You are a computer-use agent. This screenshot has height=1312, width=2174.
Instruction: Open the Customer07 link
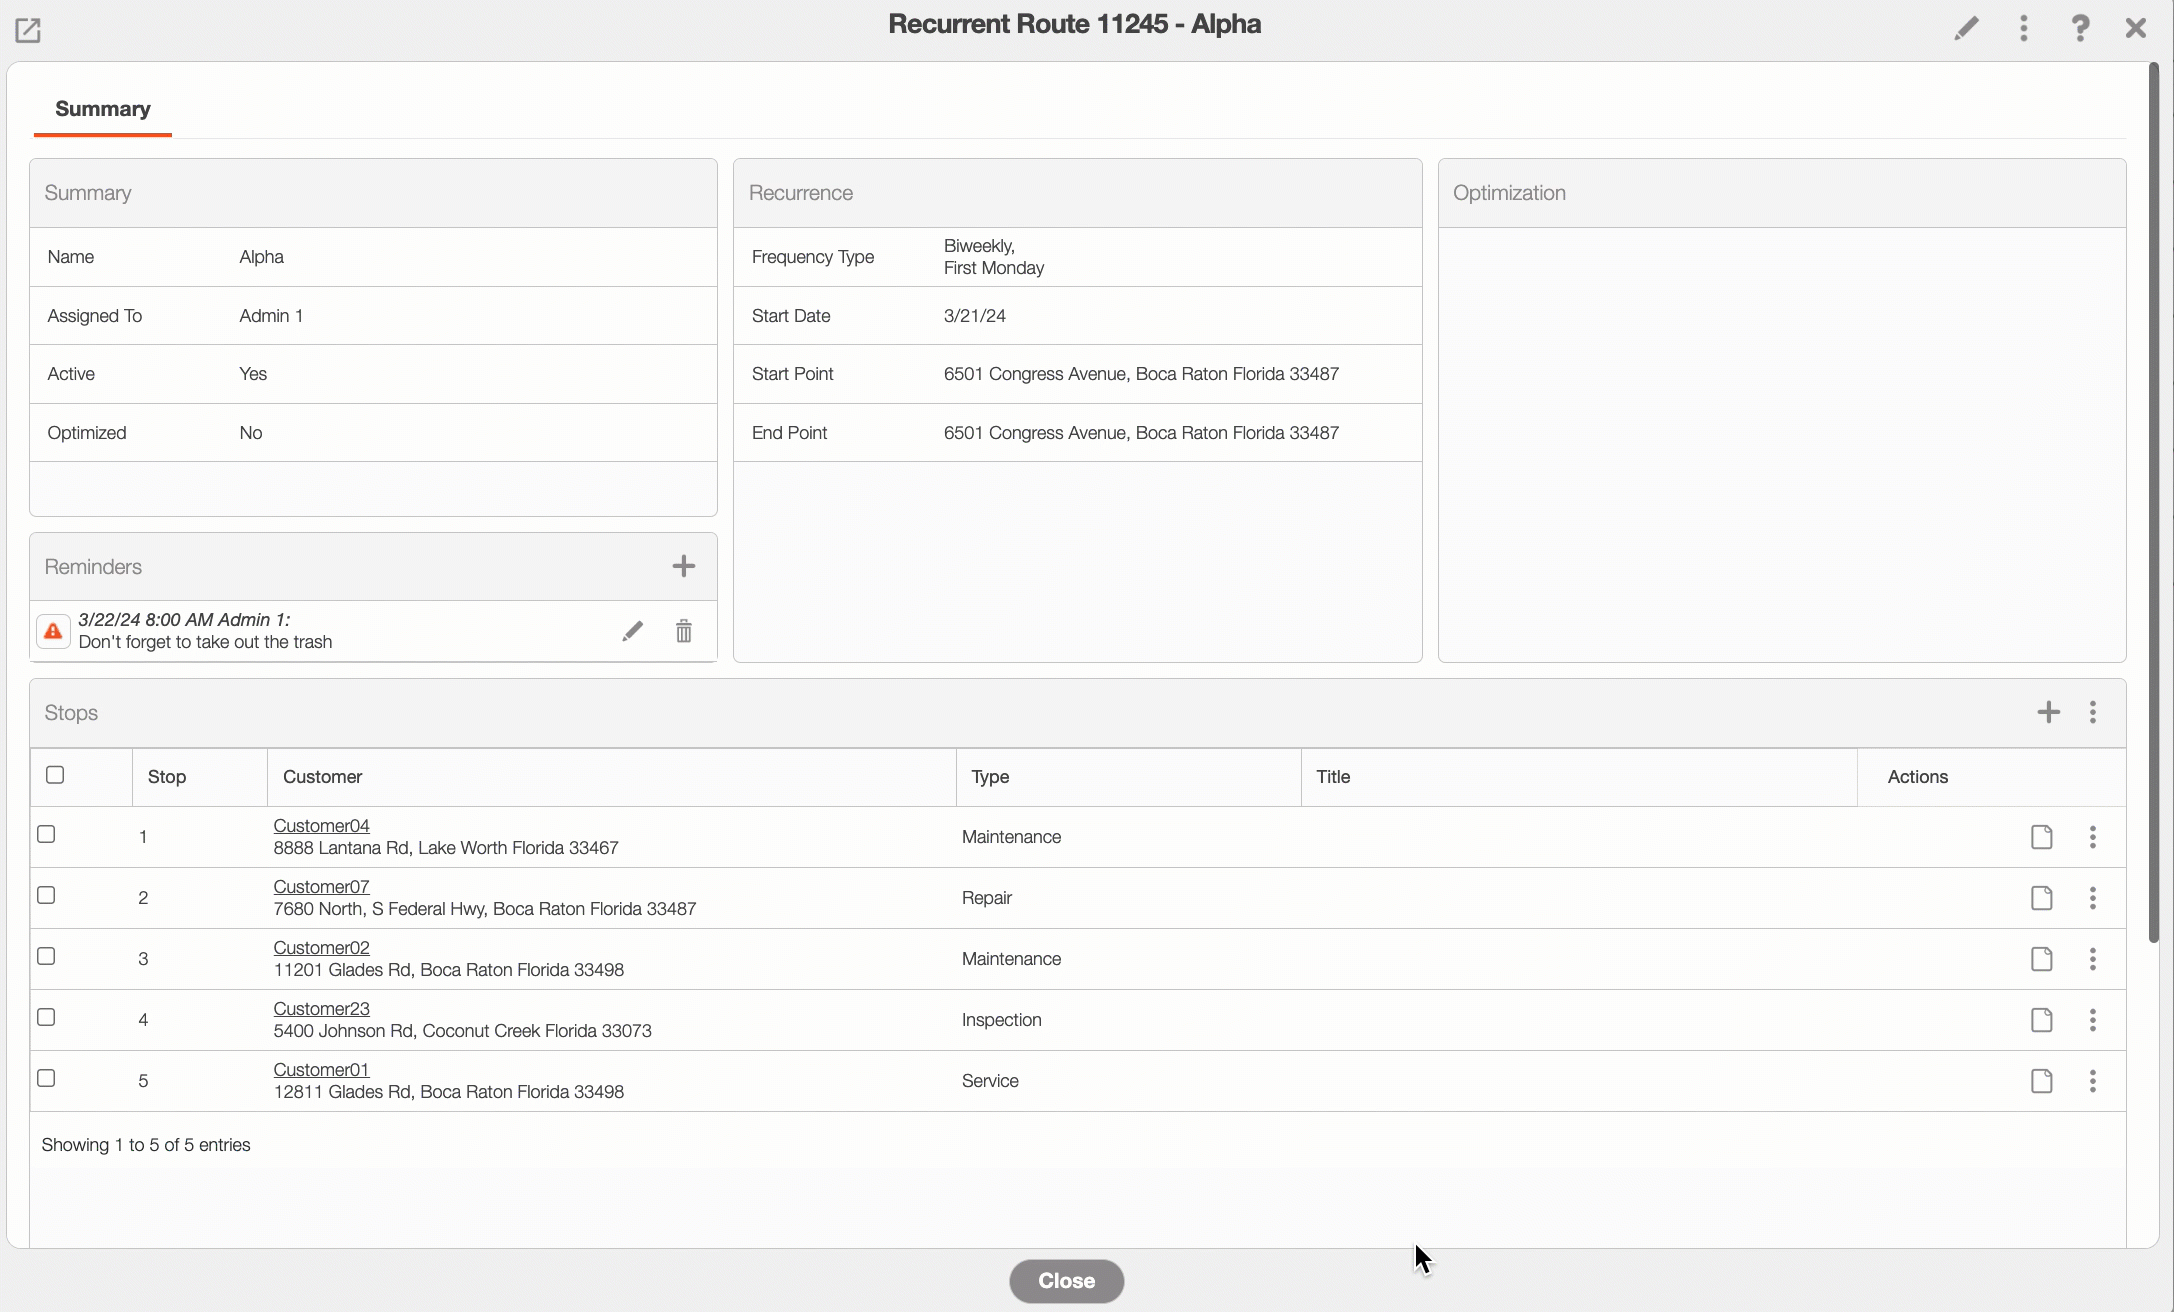point(321,887)
